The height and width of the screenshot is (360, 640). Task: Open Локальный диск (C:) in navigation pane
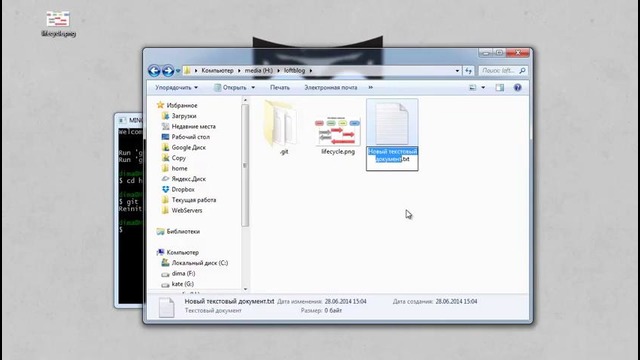[x=200, y=263]
